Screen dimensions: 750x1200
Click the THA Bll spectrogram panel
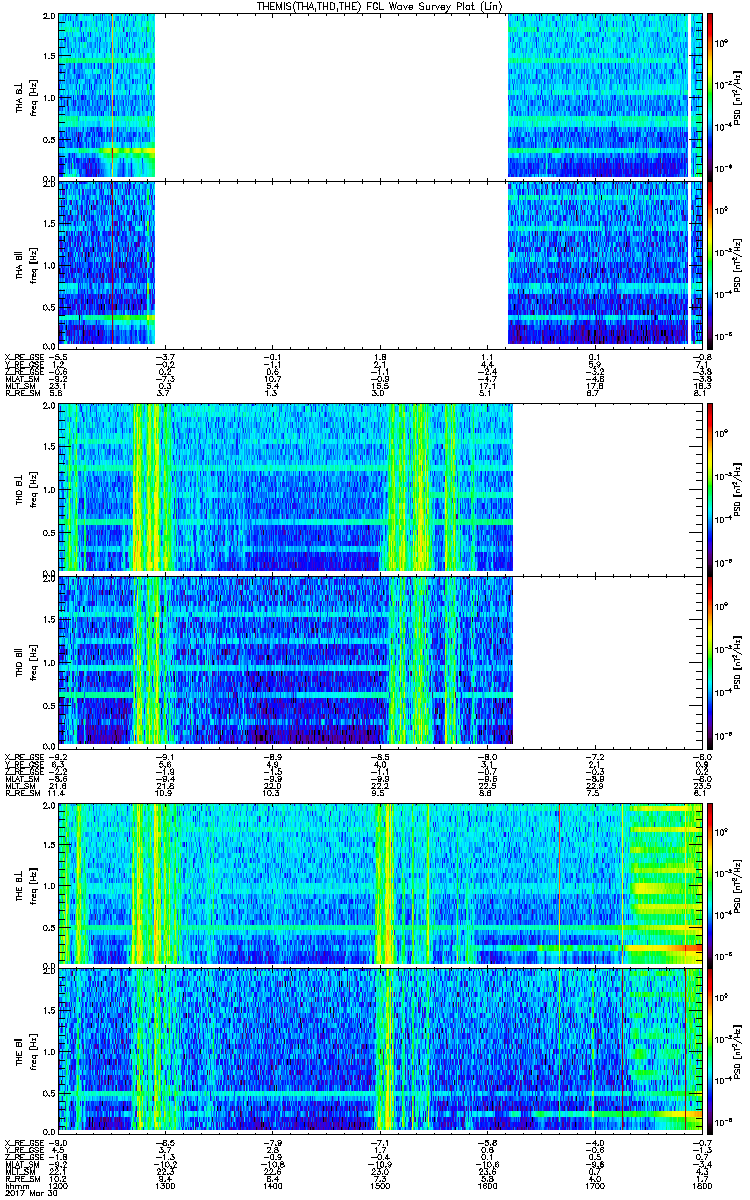(x=379, y=263)
